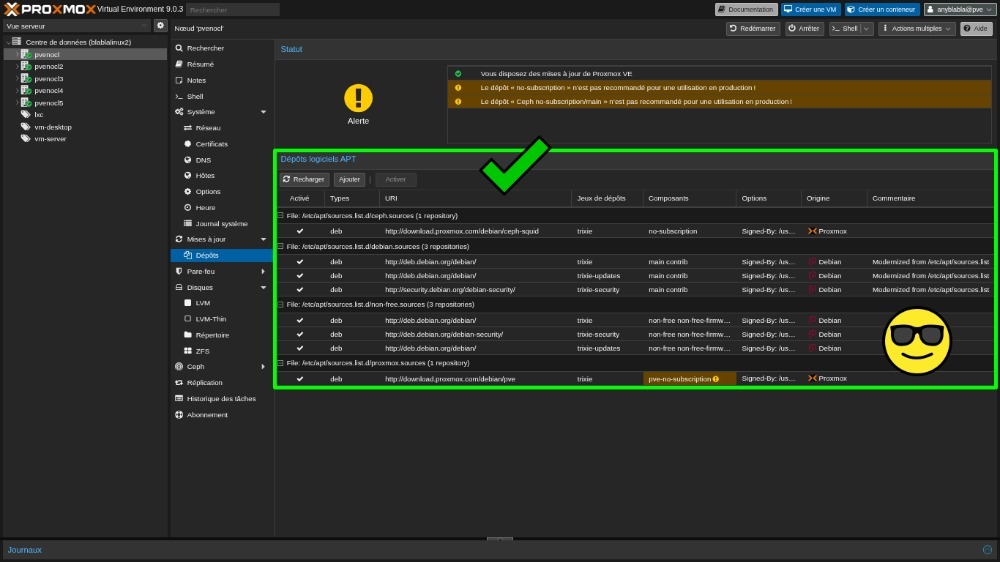
Task: Click the enabled checkmark for ceph-squid repository
Action: point(300,231)
